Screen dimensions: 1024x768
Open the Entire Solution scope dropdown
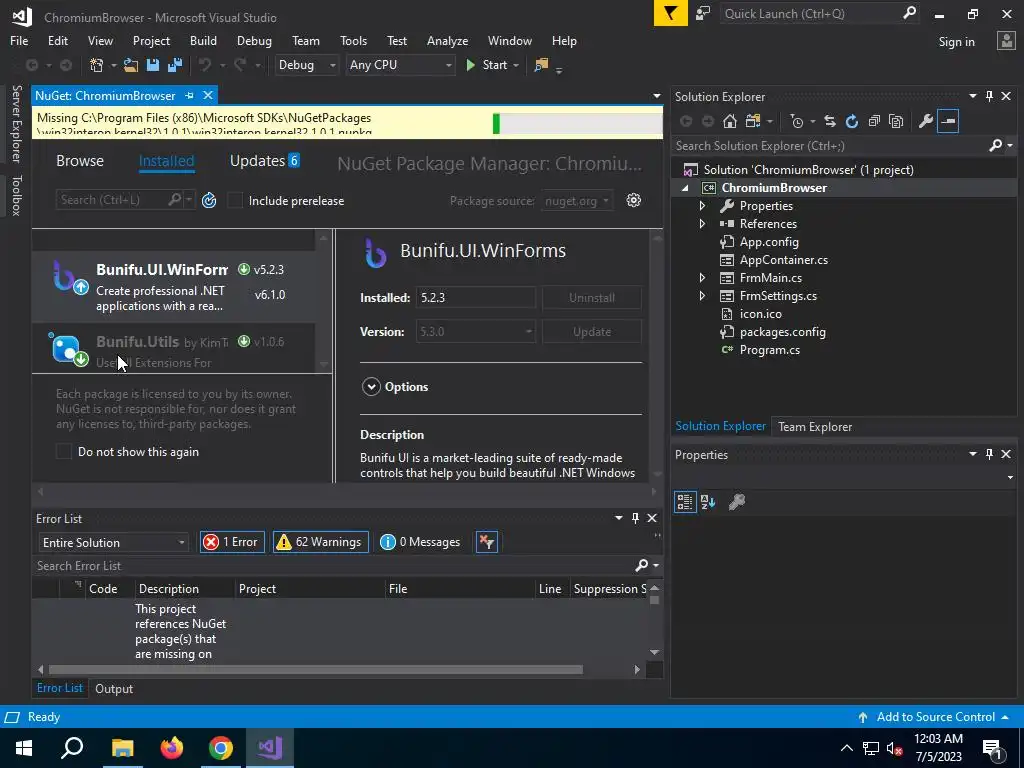click(x=113, y=542)
